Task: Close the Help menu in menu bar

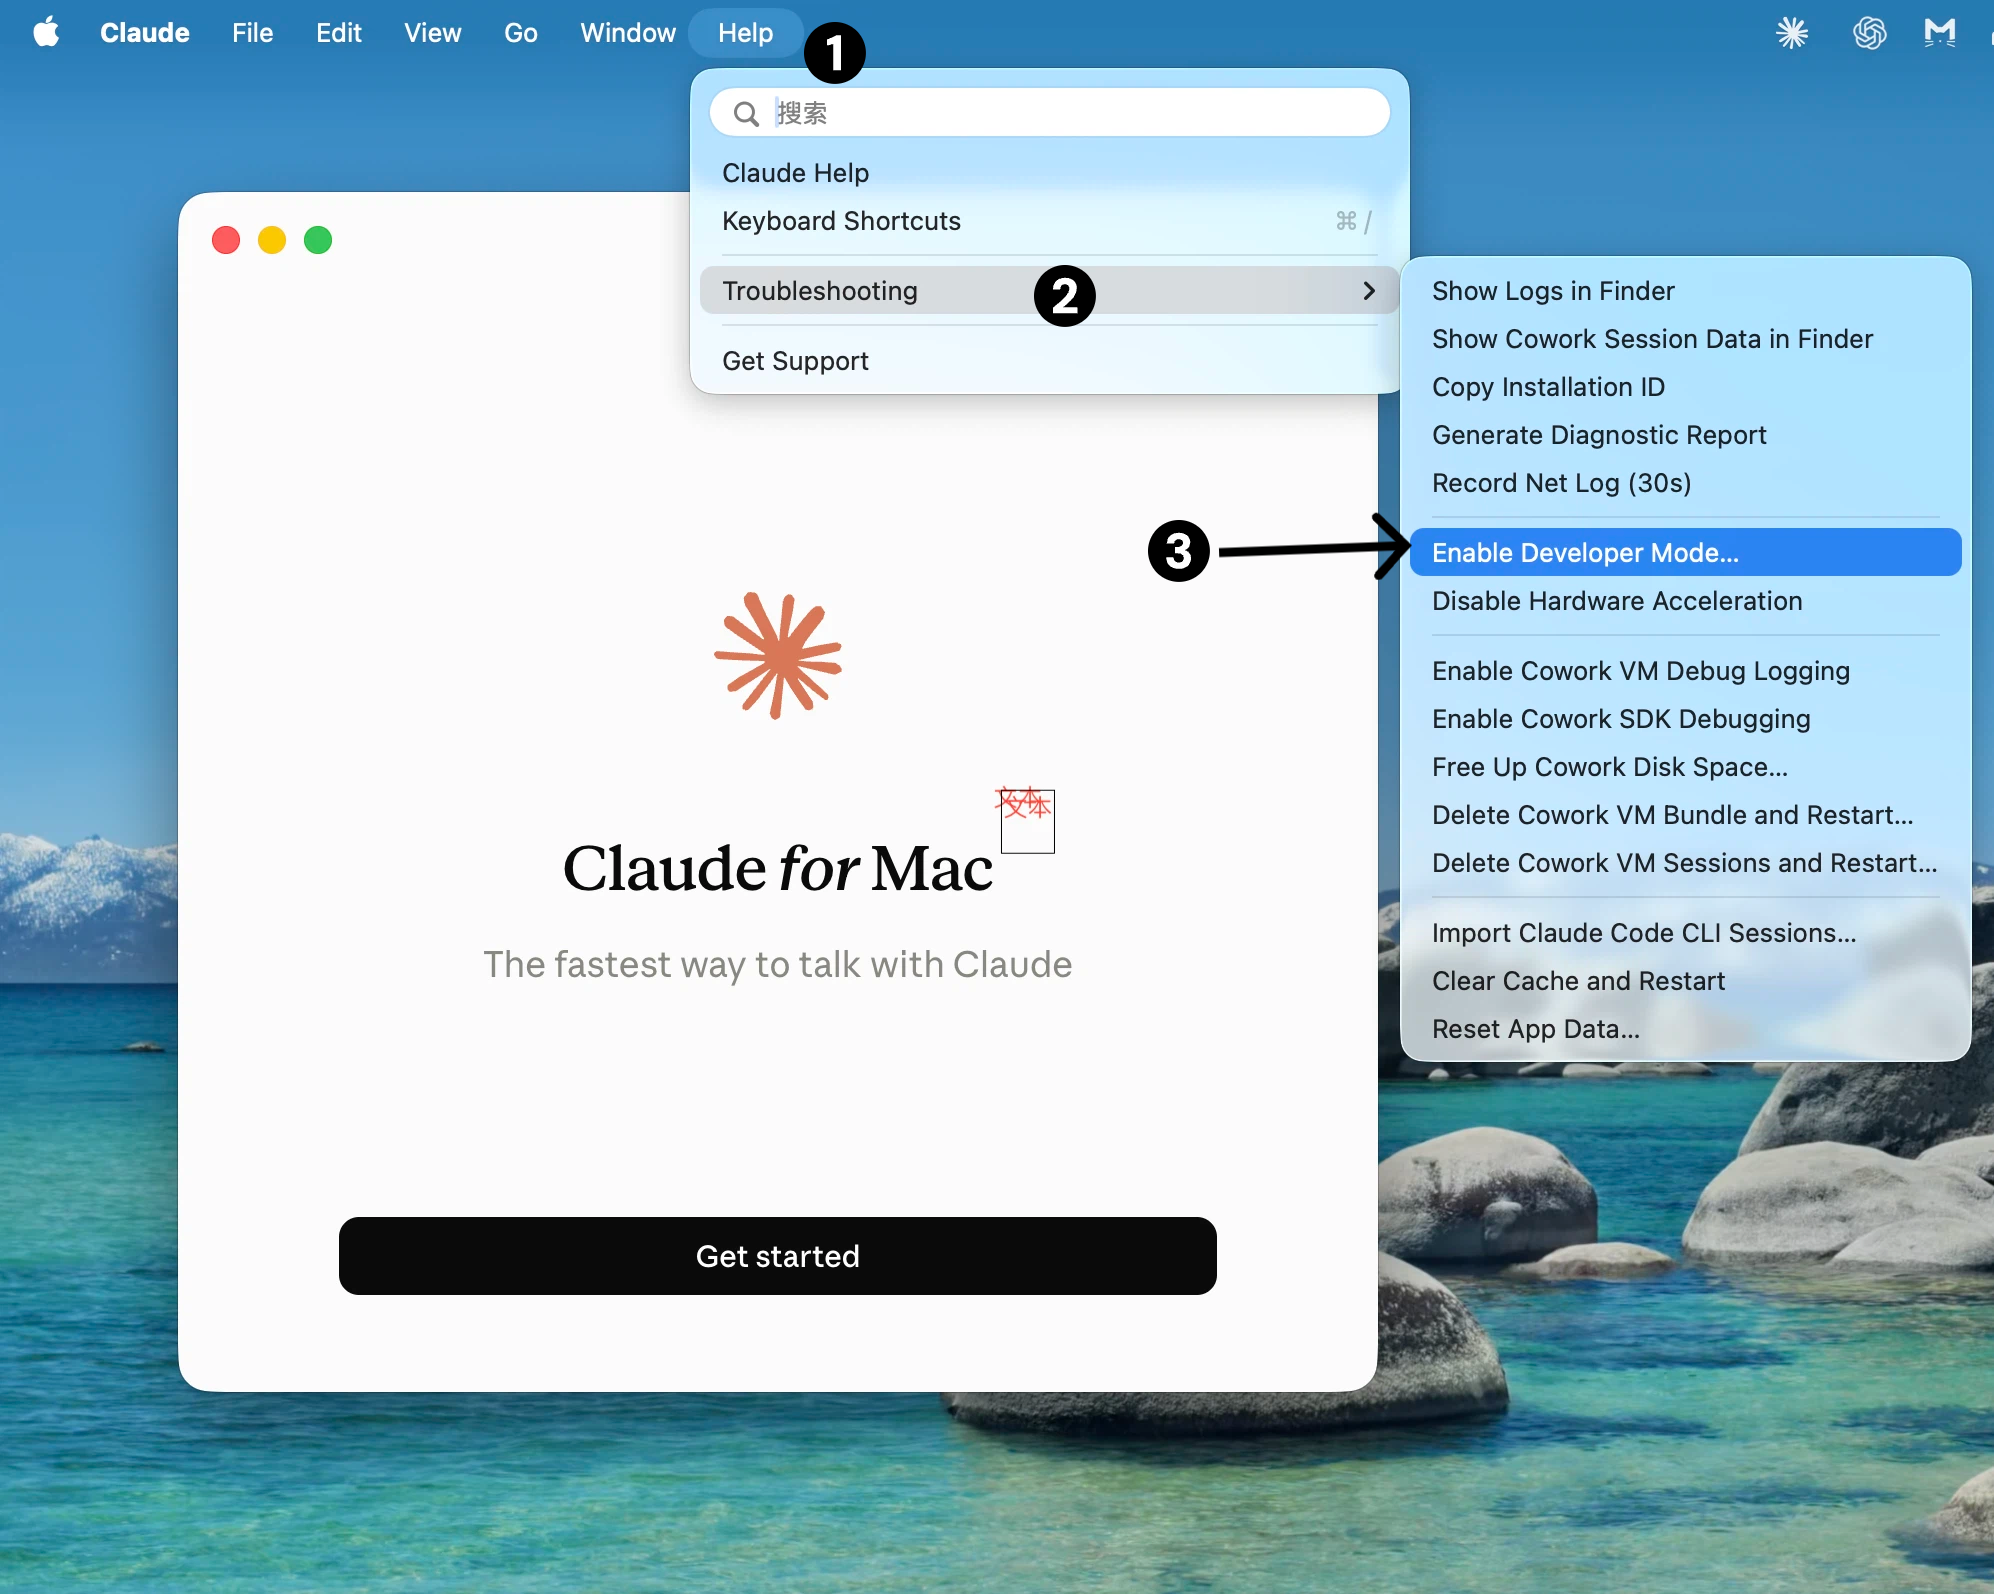Action: 745,33
